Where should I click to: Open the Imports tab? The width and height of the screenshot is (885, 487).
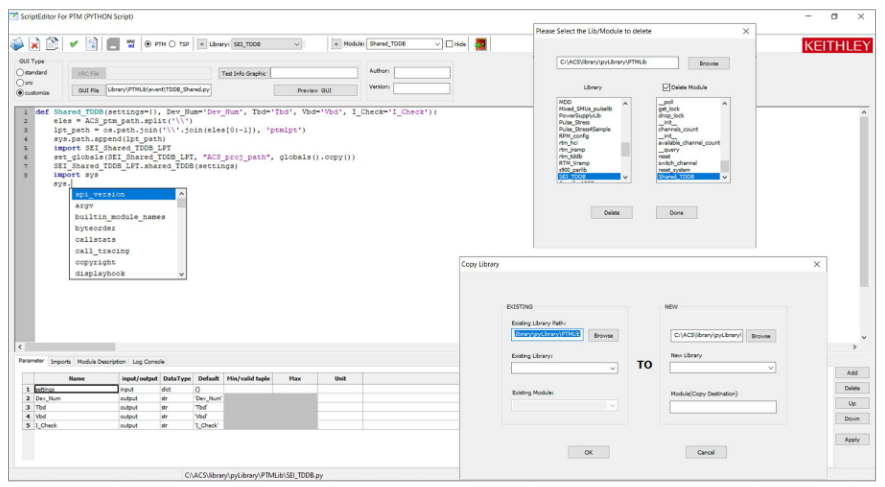[x=61, y=361]
